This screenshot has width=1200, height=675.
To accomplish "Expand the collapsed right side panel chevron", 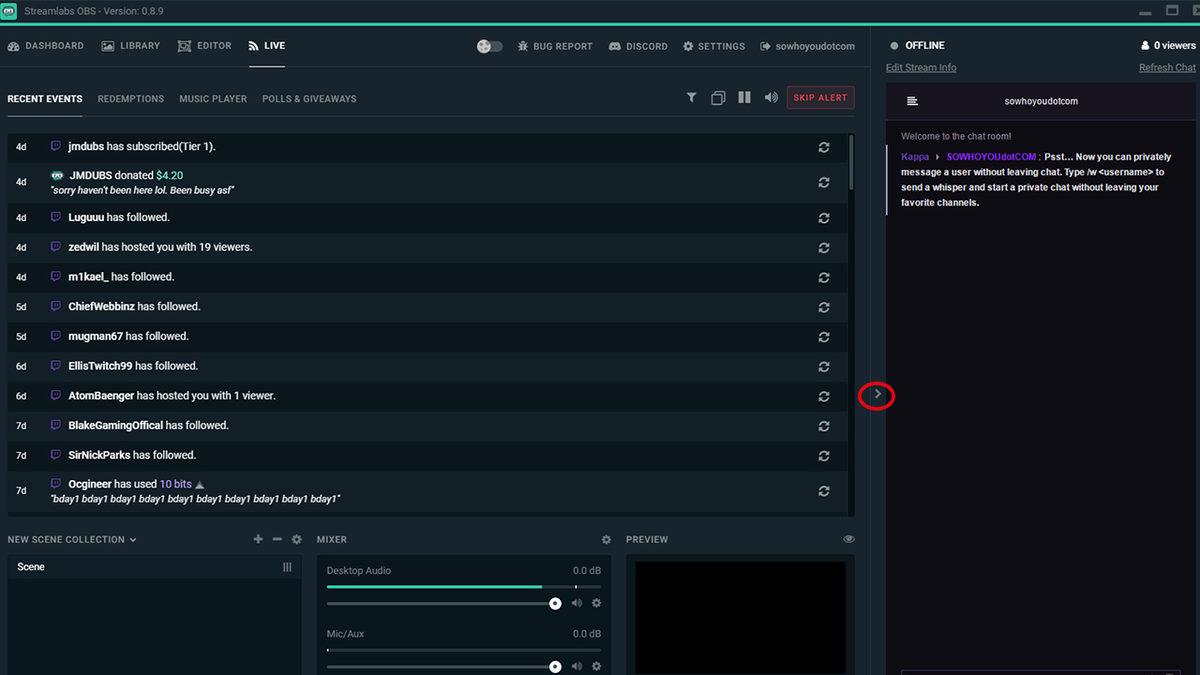I will (877, 395).
